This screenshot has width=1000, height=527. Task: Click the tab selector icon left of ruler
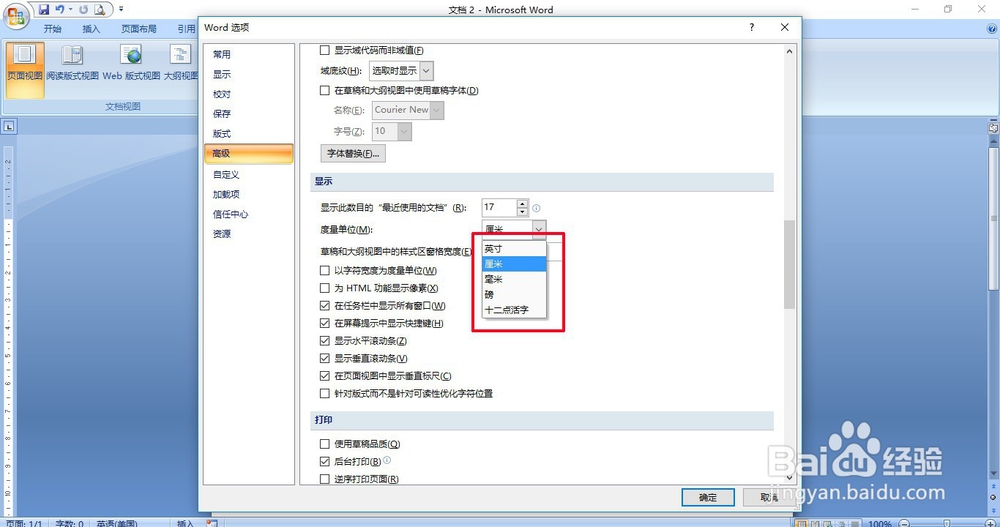click(9, 126)
